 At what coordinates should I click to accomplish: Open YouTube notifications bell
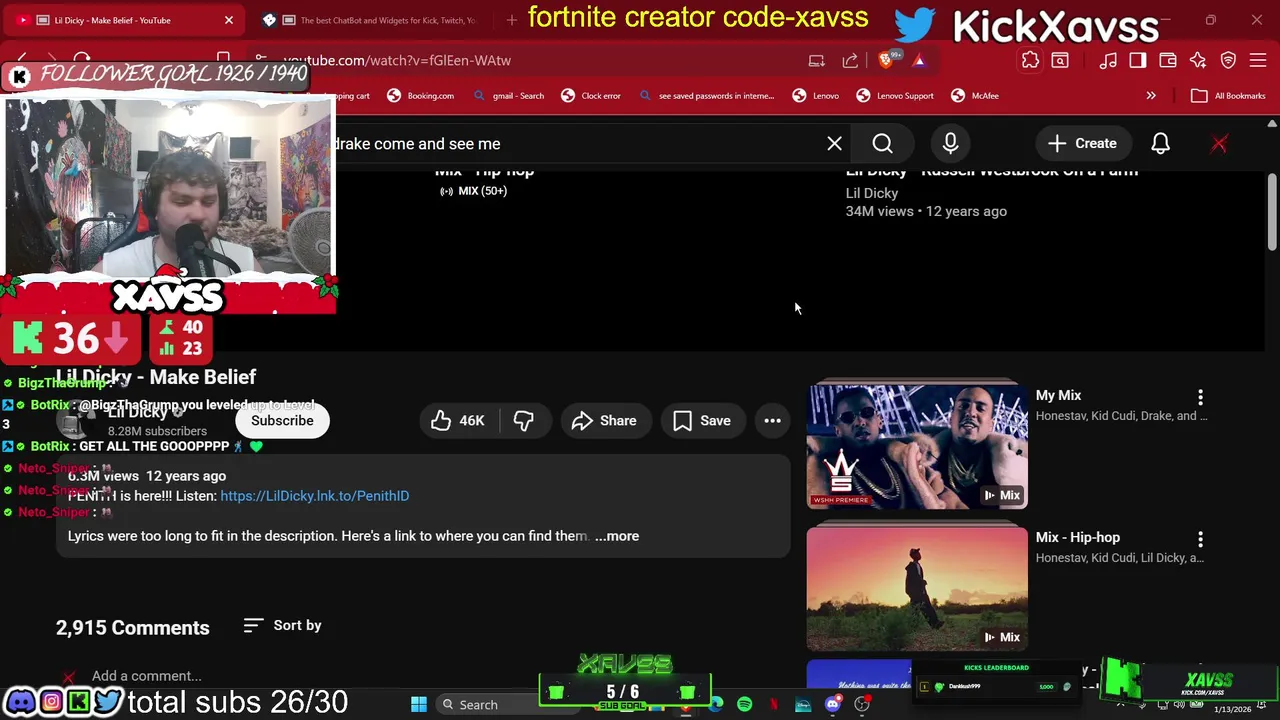click(x=1160, y=144)
